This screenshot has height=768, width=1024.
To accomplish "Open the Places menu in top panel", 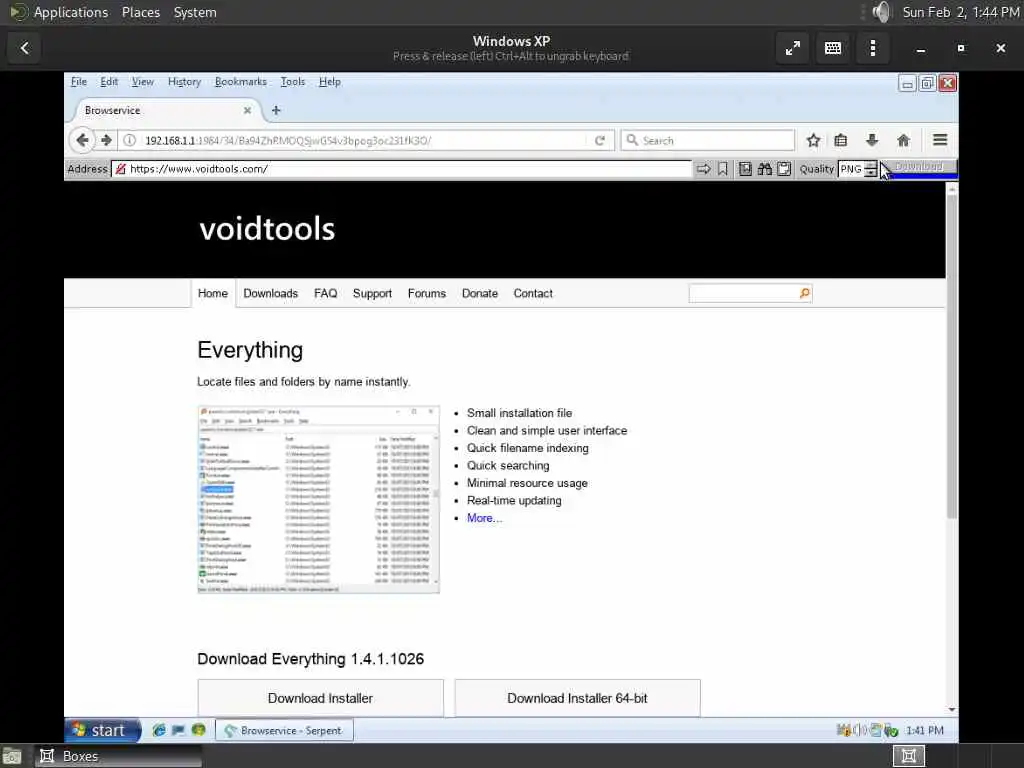I will [x=140, y=12].
